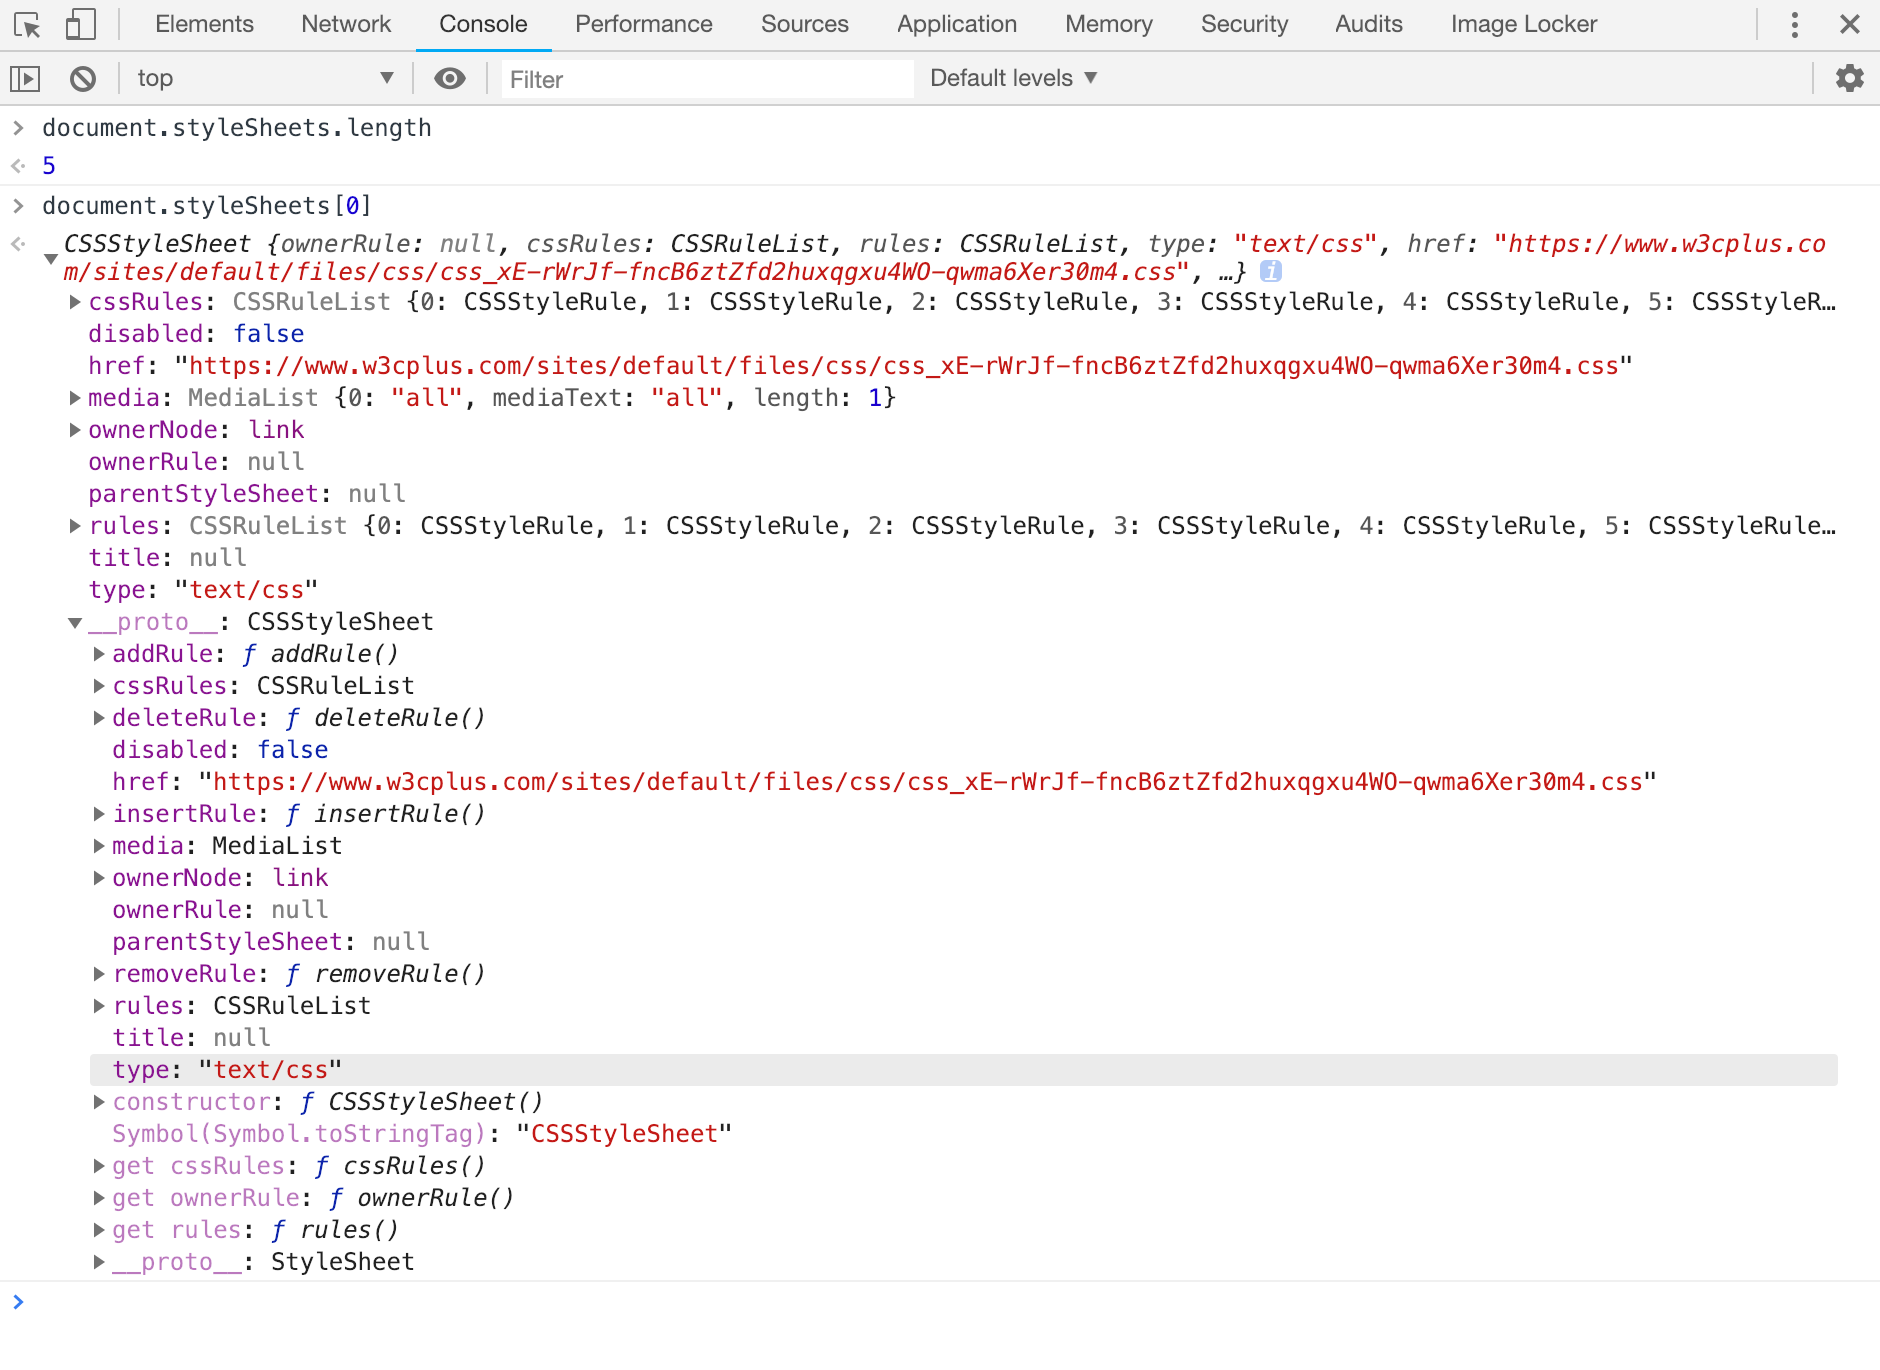The width and height of the screenshot is (1880, 1370).
Task: Expand the insertRule function property
Action: coord(99,814)
